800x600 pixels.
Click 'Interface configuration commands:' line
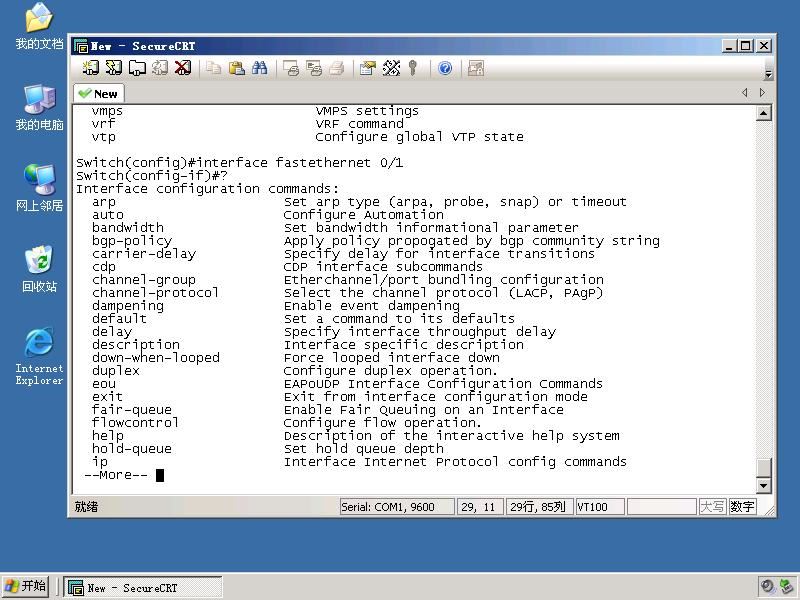pos(207,189)
